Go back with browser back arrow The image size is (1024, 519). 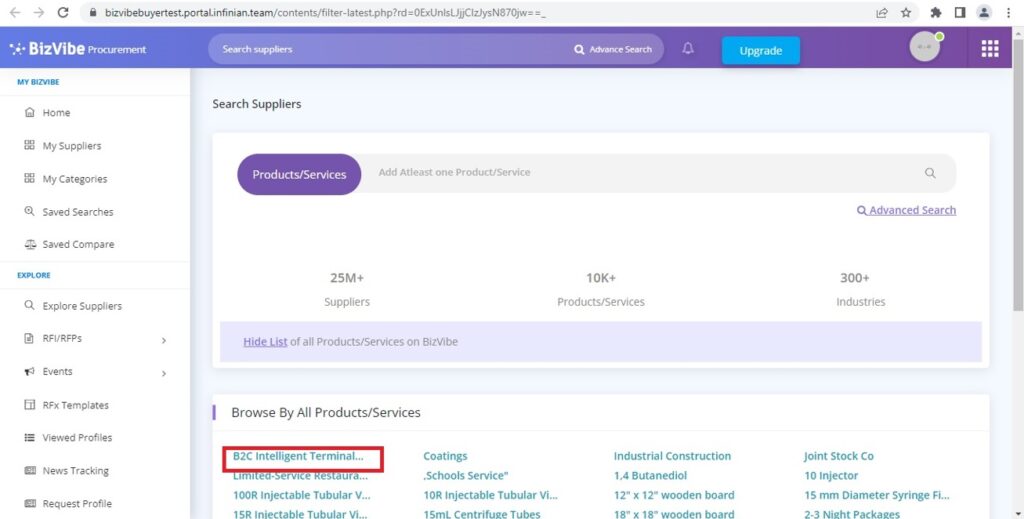point(15,12)
